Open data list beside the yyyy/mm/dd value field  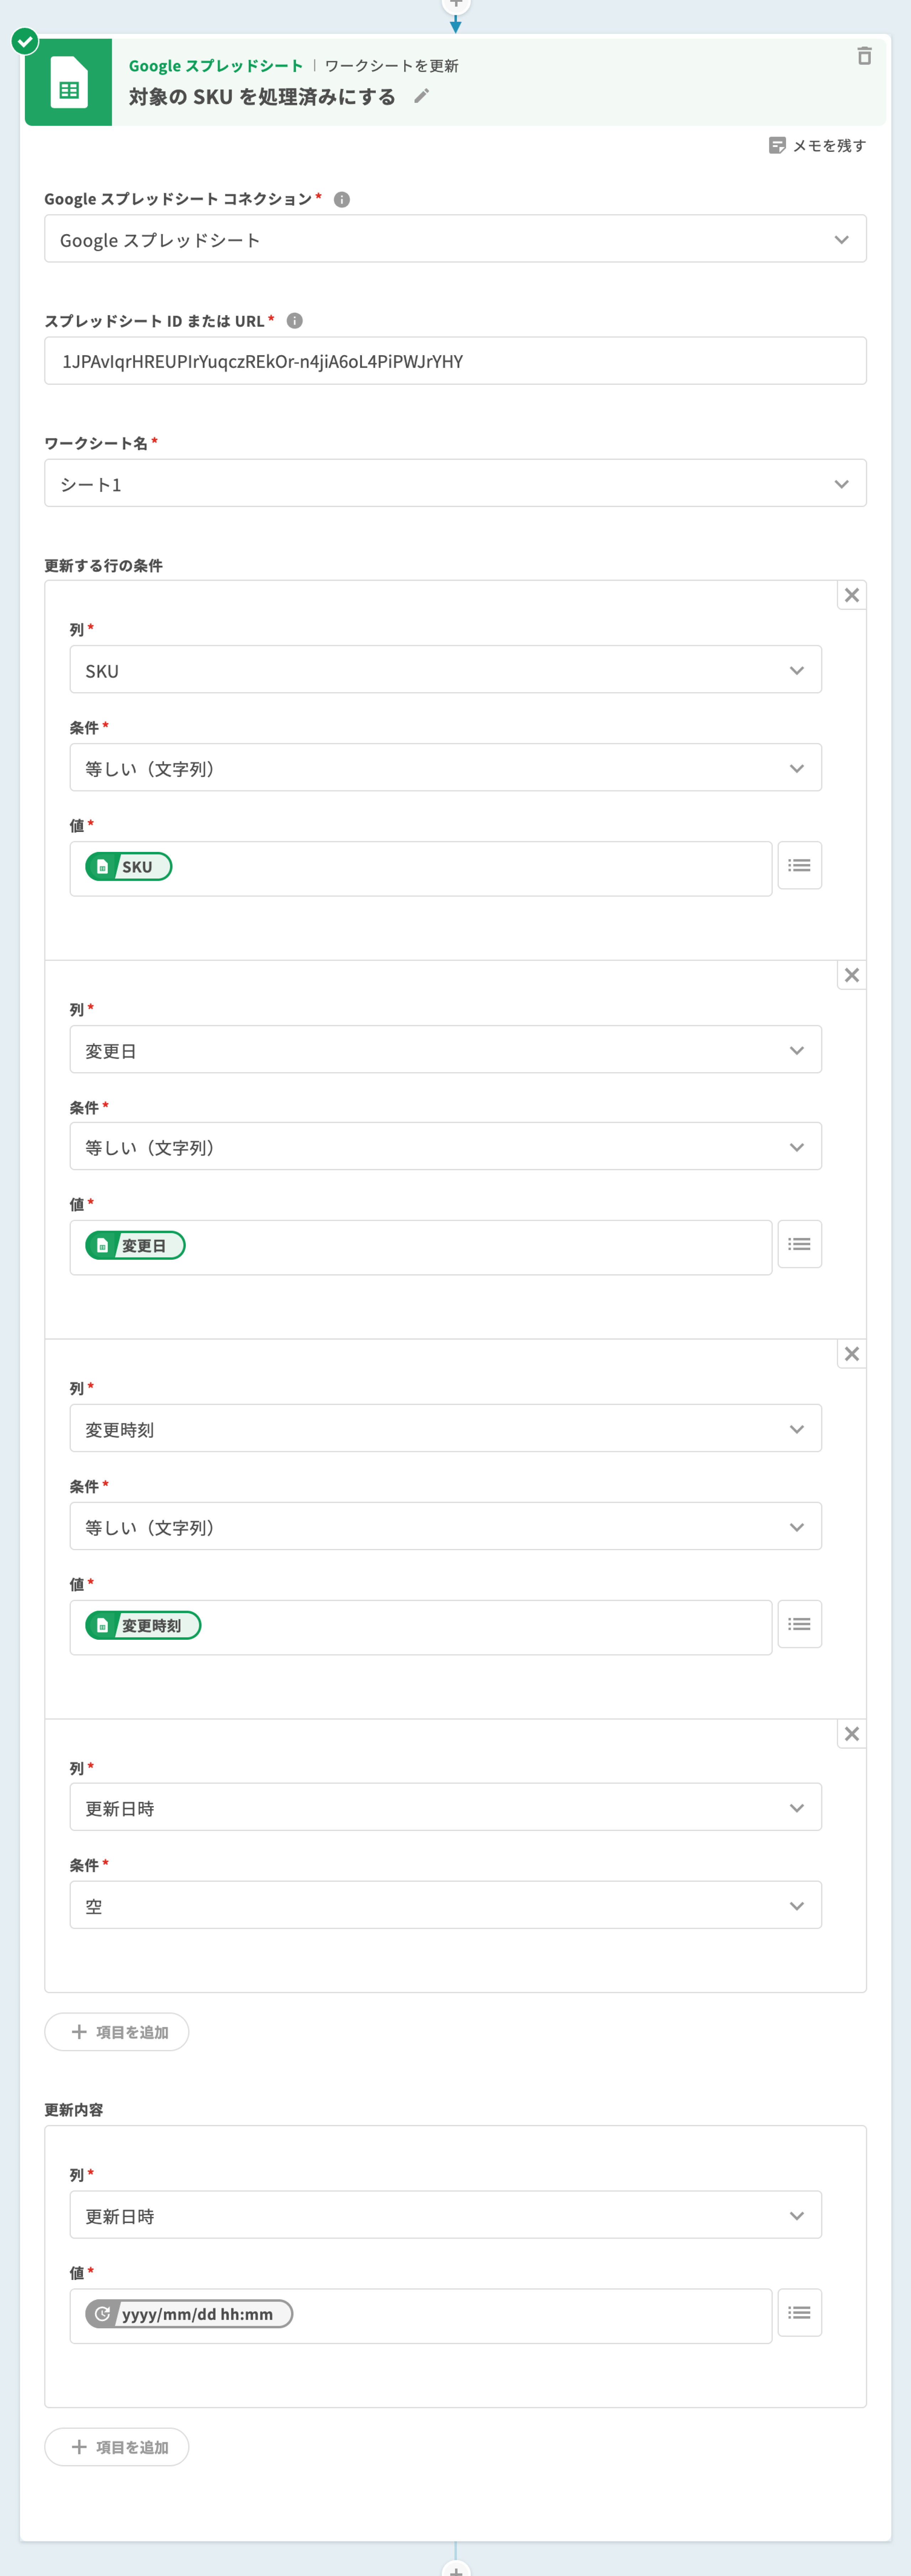point(799,2313)
